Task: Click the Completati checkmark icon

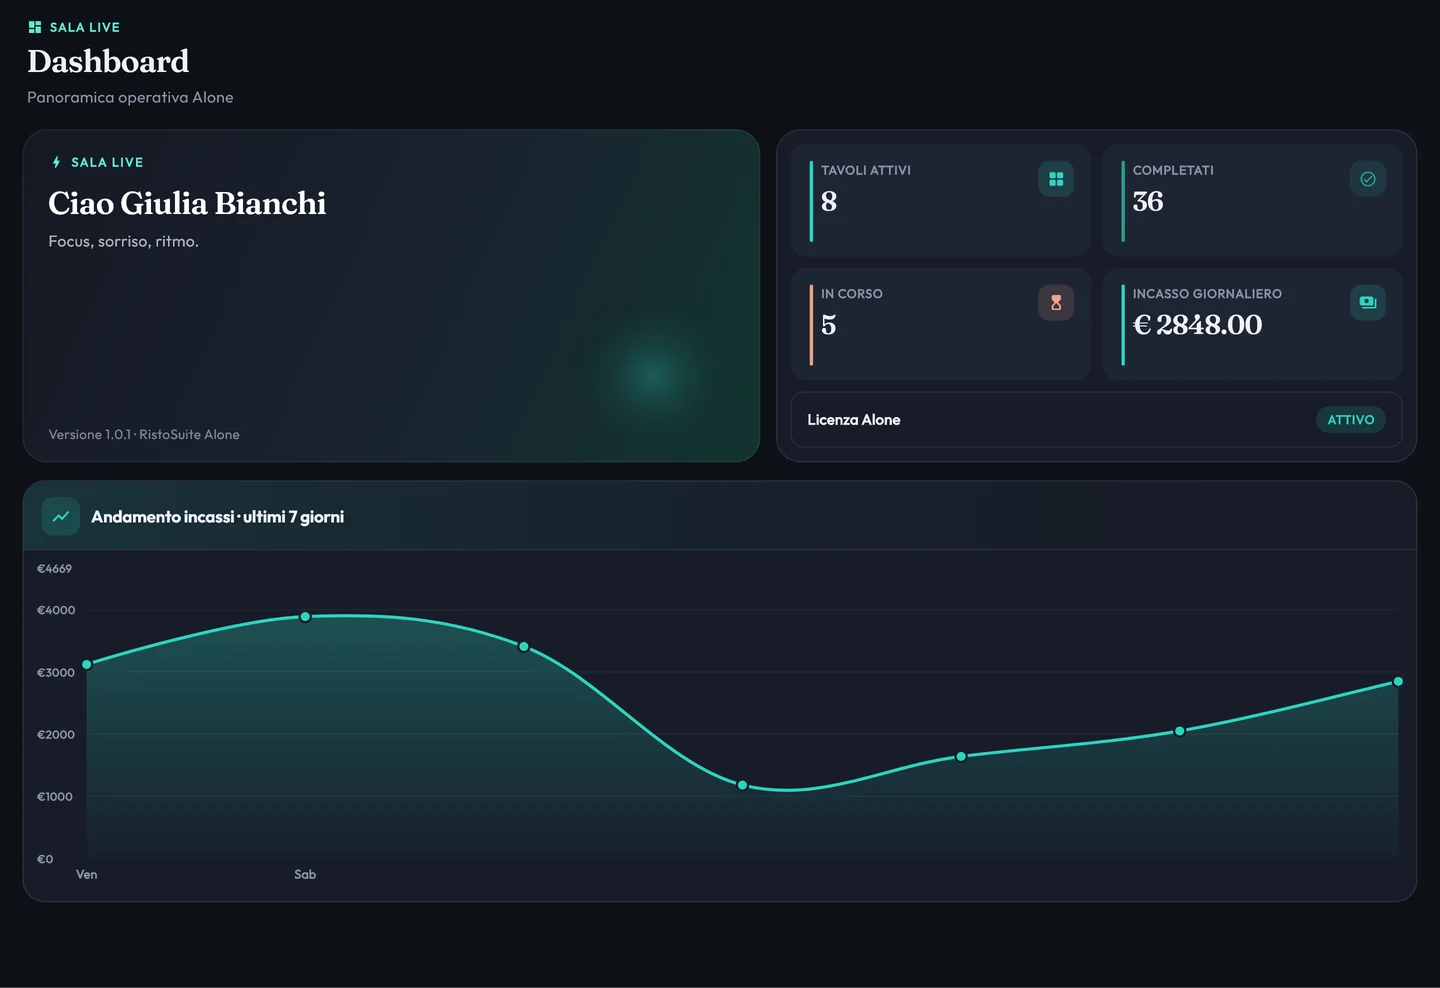Action: [x=1368, y=179]
